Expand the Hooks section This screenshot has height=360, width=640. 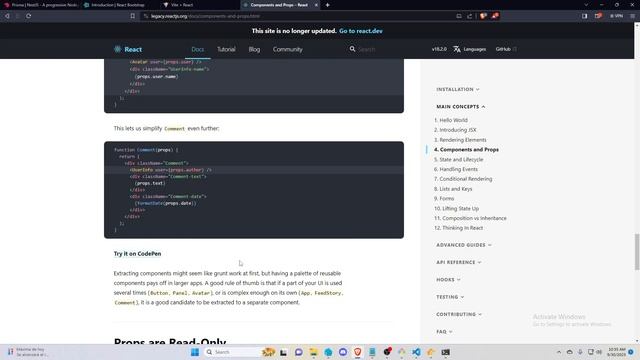click(448, 280)
